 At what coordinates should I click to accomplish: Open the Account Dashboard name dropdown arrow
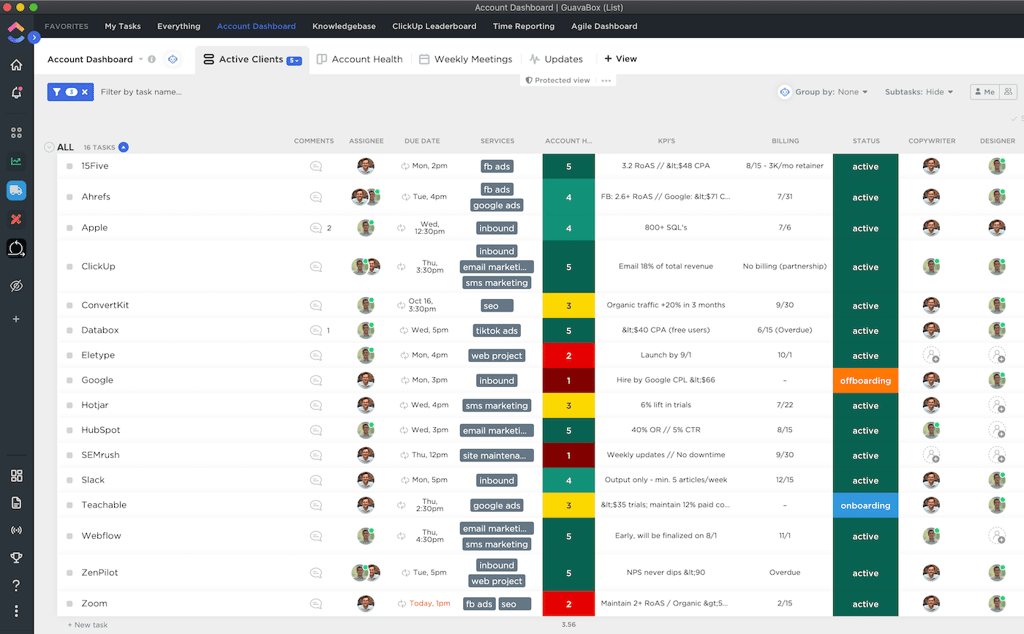(140, 59)
